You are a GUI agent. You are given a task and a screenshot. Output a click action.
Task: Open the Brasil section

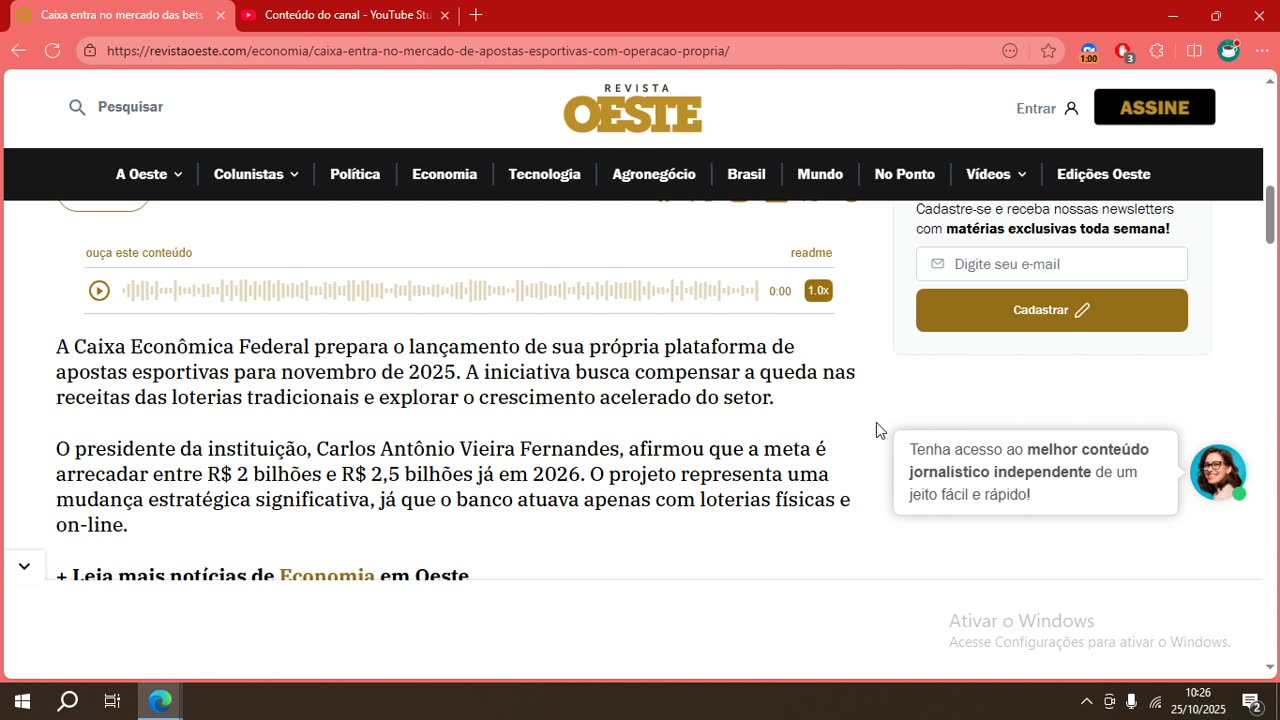tap(746, 174)
